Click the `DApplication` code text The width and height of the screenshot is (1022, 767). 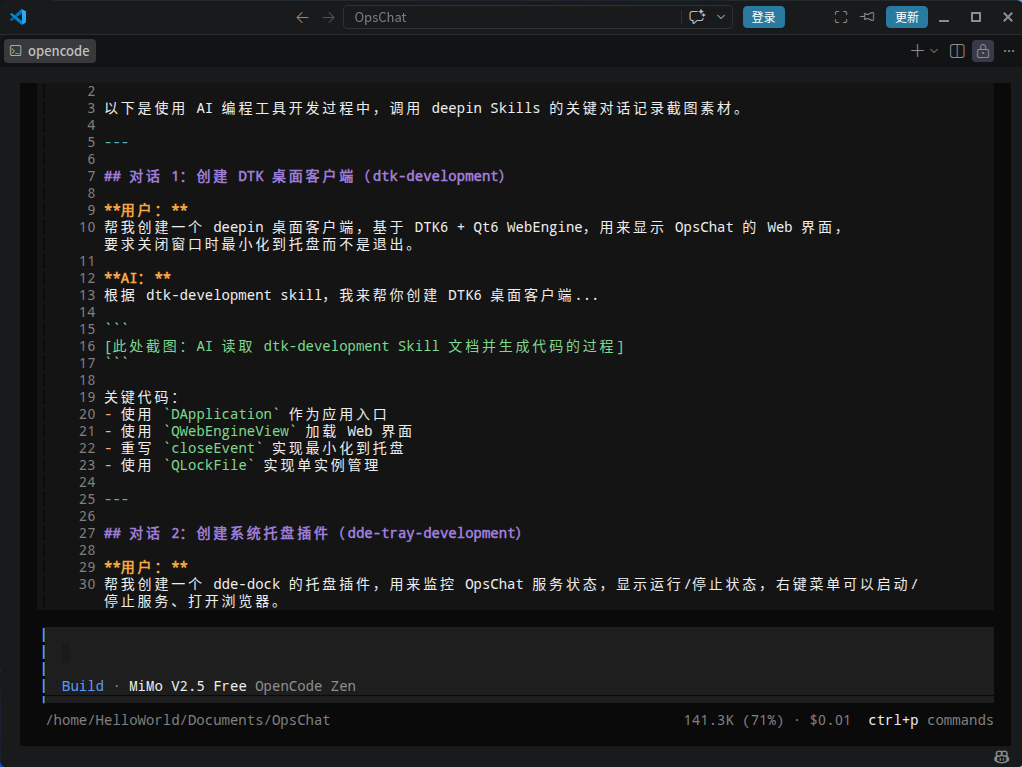pyautogui.click(x=222, y=414)
